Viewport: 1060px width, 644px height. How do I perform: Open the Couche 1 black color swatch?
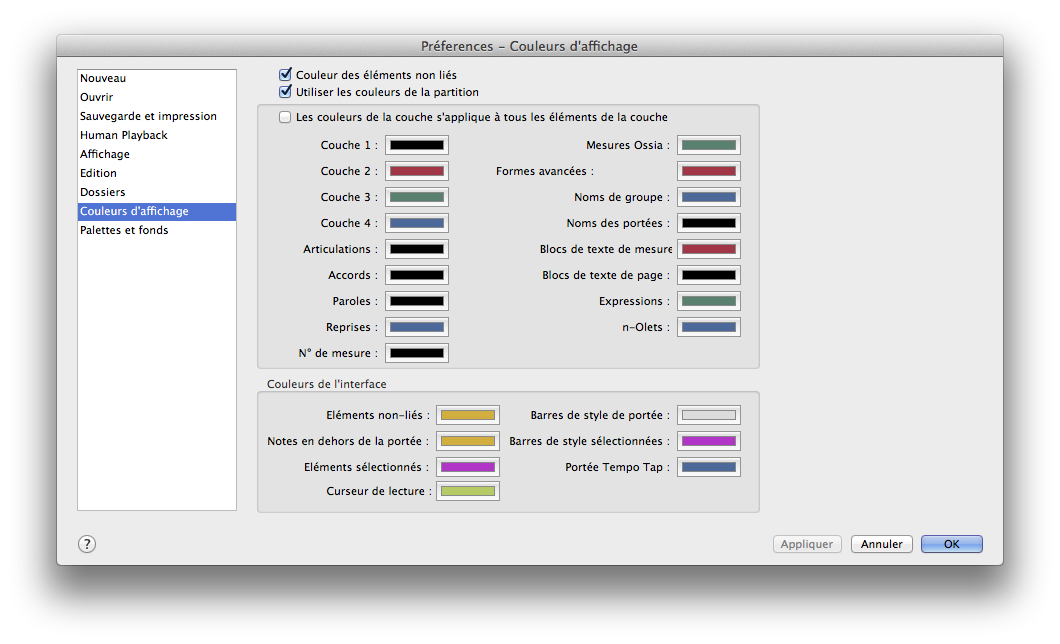(x=417, y=145)
